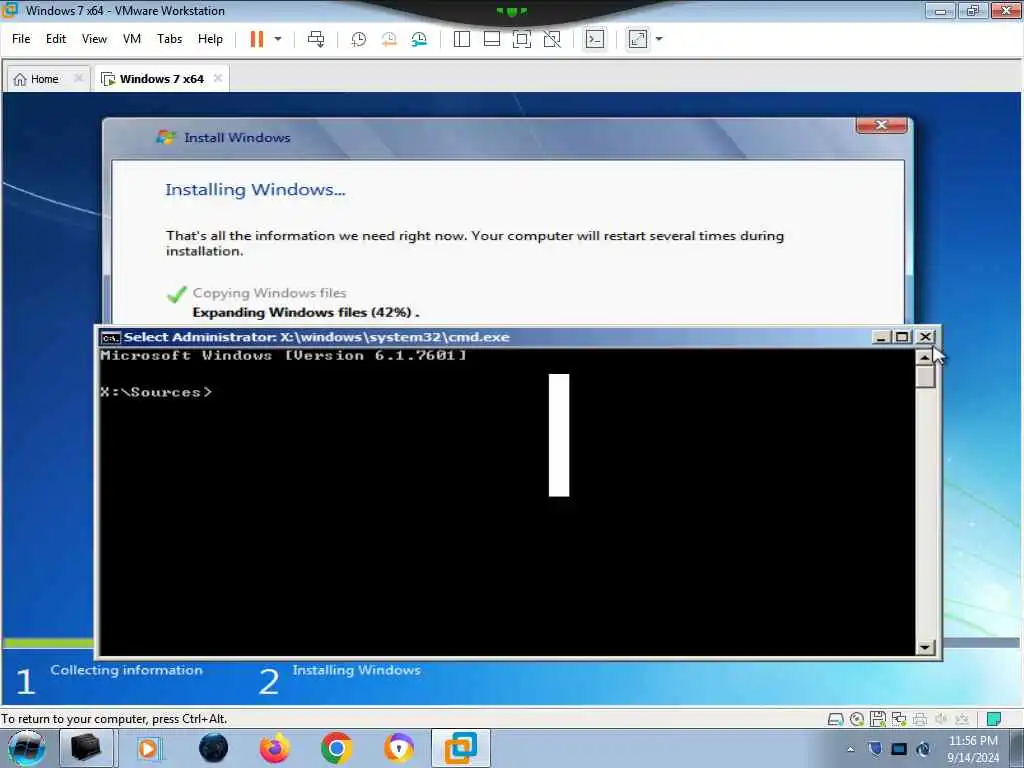1024x768 pixels.
Task: Click the floppy drive status icon
Action: click(878, 720)
